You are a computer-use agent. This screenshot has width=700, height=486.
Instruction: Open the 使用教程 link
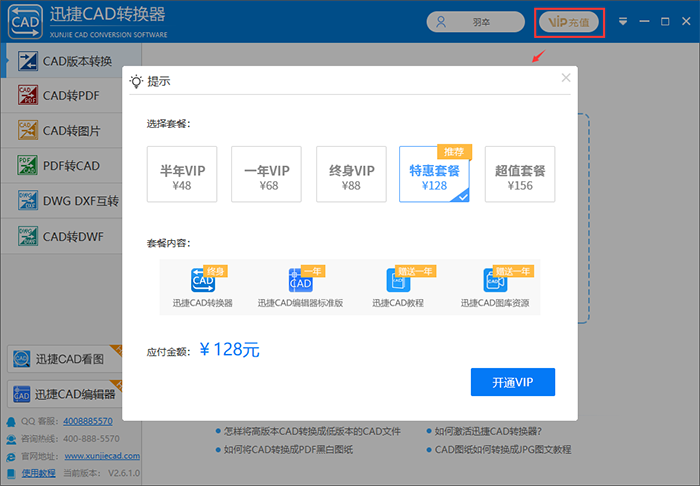coord(39,473)
